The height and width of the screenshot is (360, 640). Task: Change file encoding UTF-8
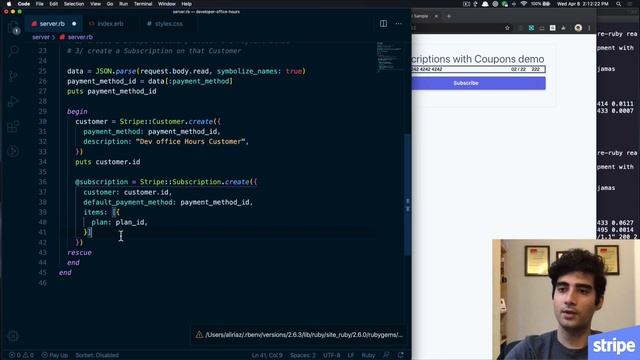[x=332, y=355]
